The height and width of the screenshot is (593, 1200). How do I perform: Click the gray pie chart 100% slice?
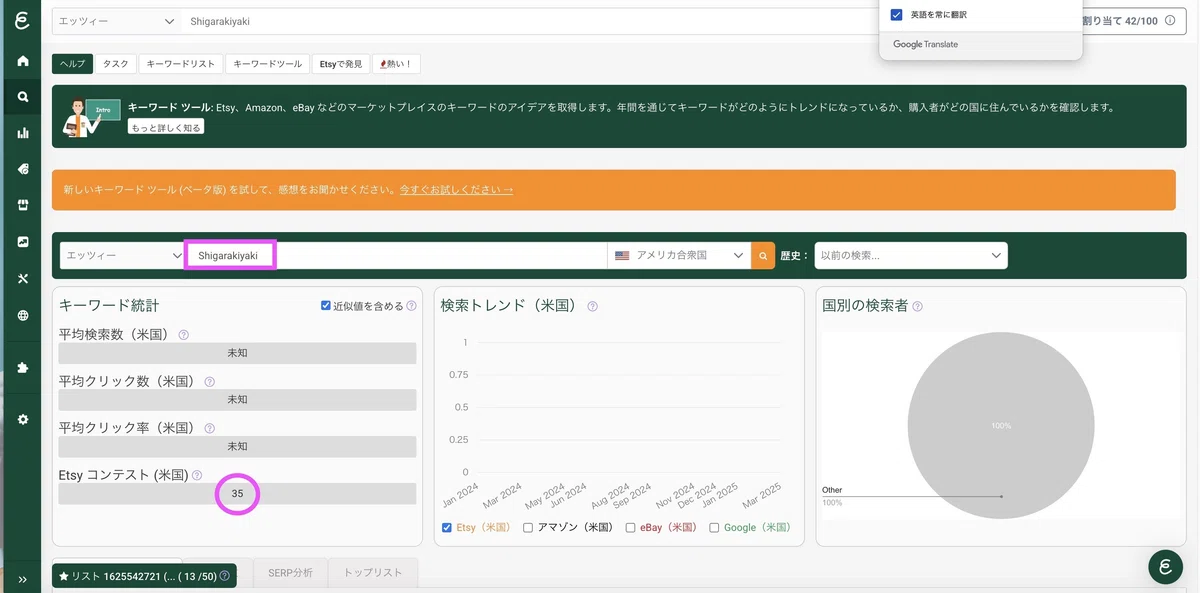tap(1001, 426)
